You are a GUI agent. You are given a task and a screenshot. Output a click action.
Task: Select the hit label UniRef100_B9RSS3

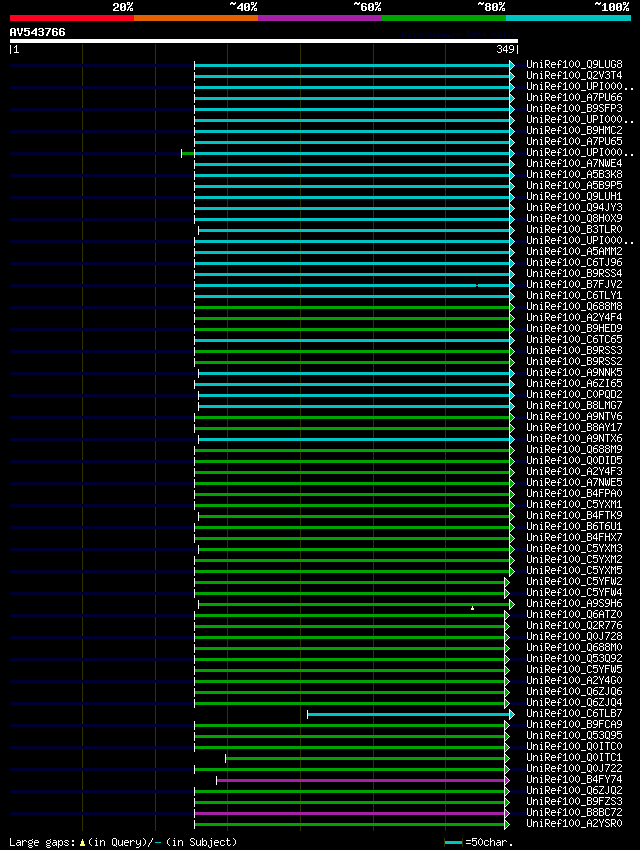574,350
